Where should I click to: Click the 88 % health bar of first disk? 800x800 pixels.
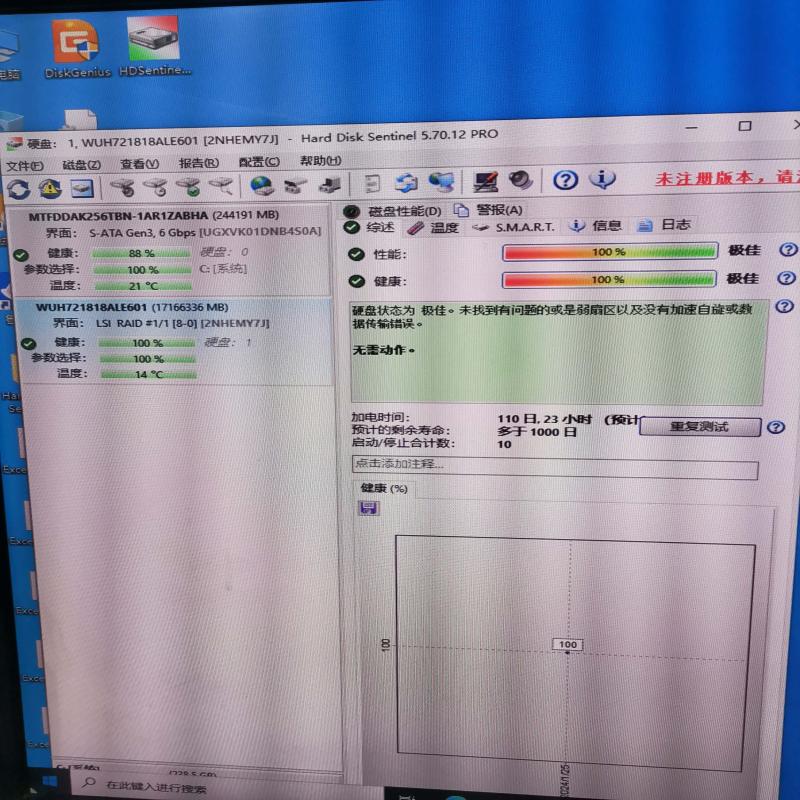(x=141, y=253)
